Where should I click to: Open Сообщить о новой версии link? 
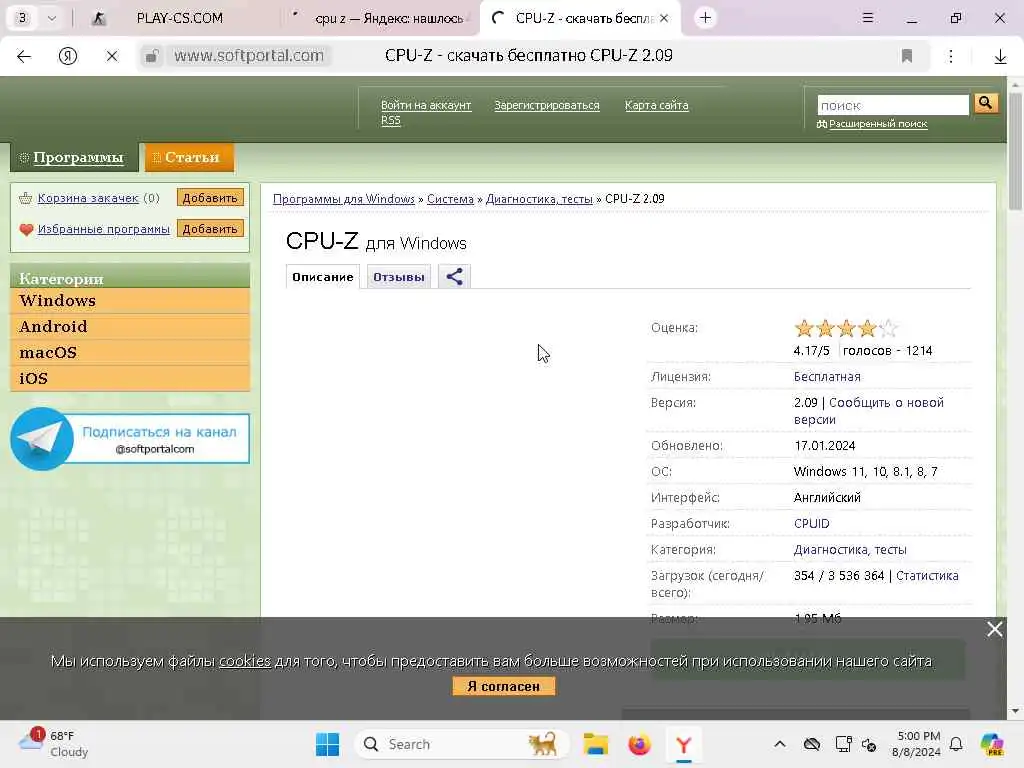click(869, 411)
